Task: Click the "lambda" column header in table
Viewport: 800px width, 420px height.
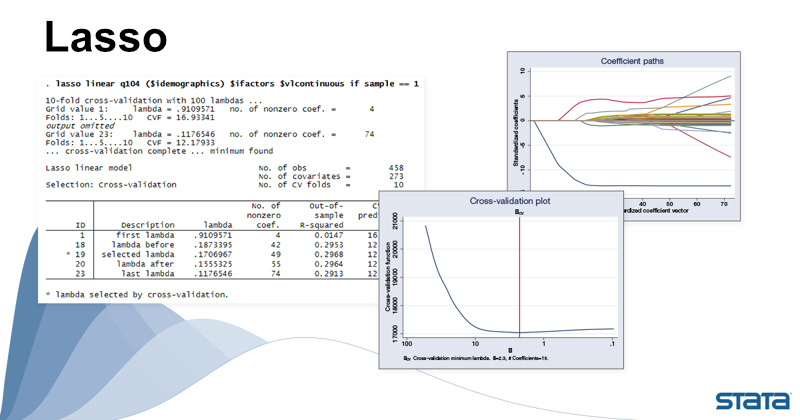Action: 217,225
